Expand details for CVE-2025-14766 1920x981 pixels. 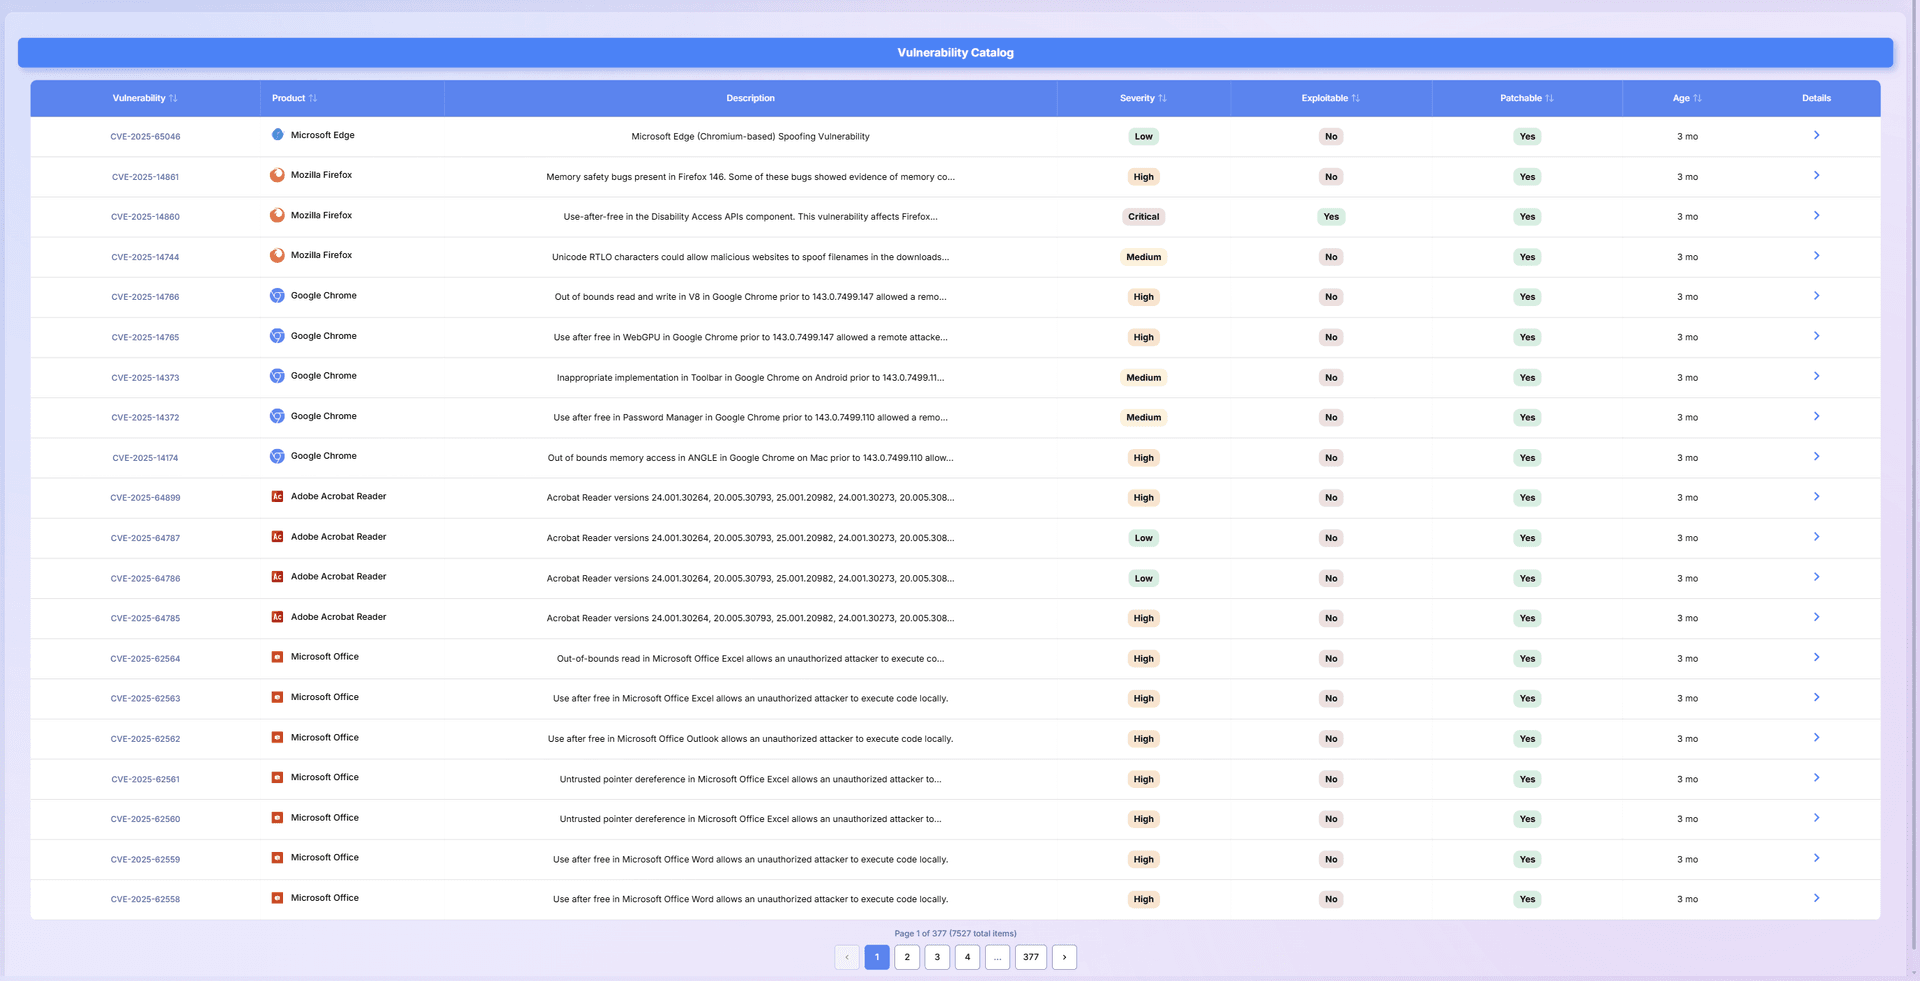pos(1816,296)
